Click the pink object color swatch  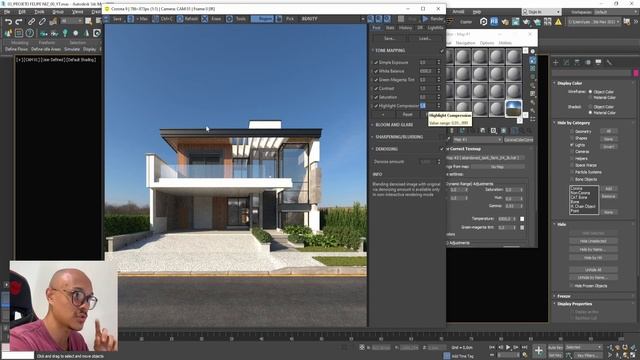pyautogui.click(x=636, y=73)
